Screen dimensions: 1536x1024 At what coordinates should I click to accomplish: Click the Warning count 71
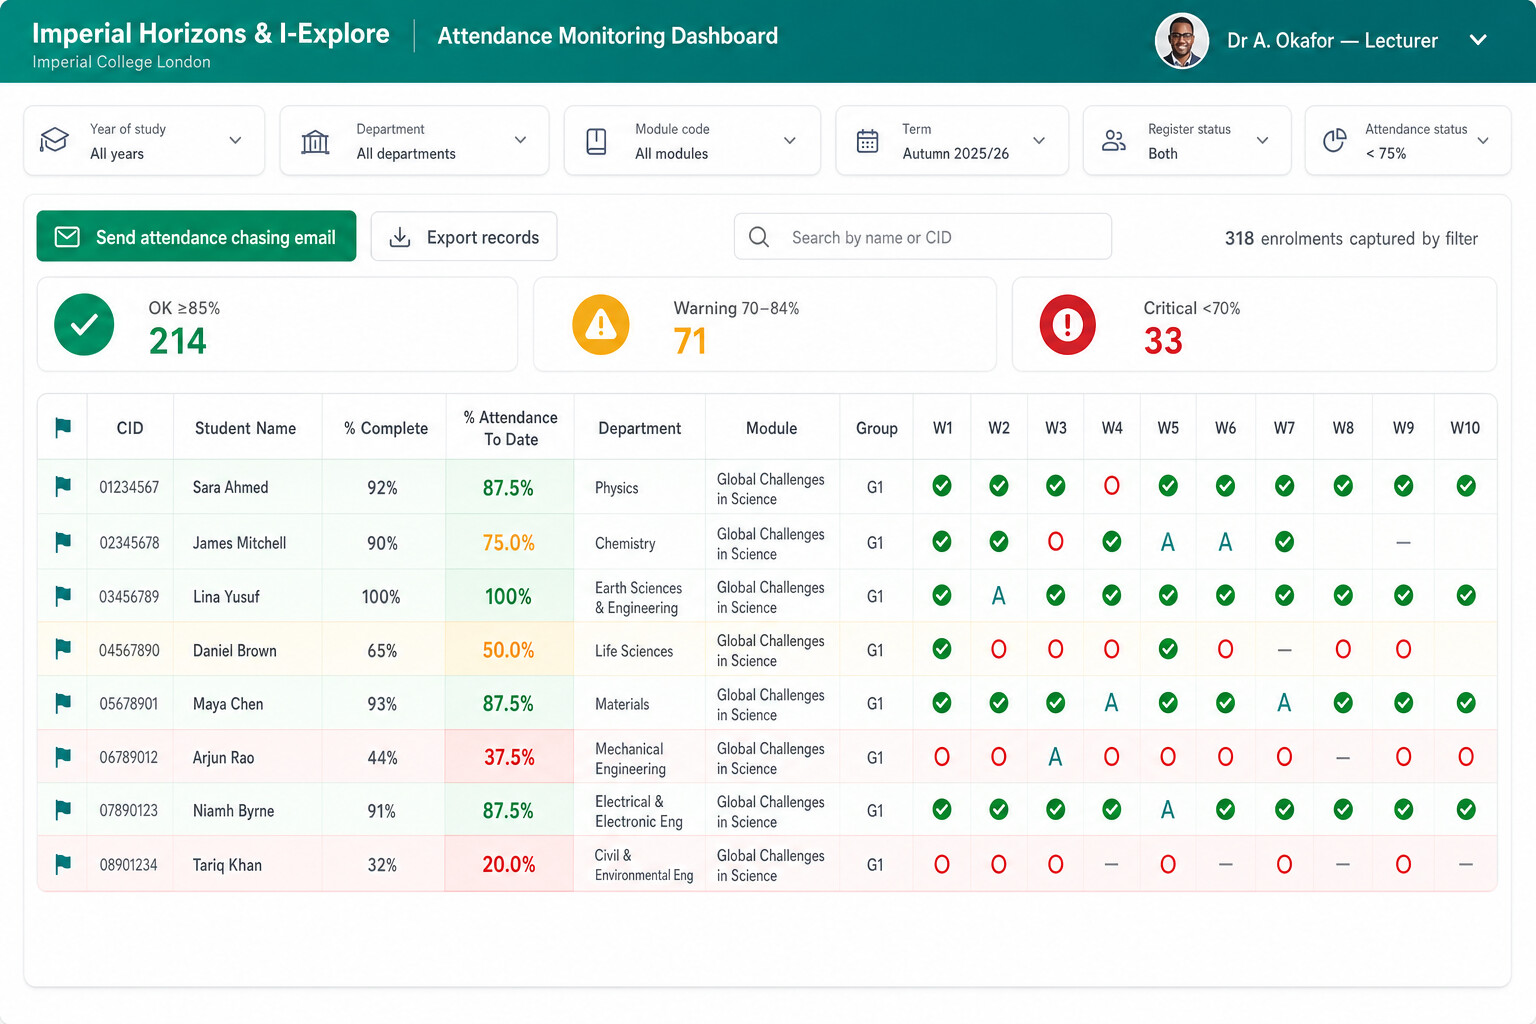click(690, 341)
